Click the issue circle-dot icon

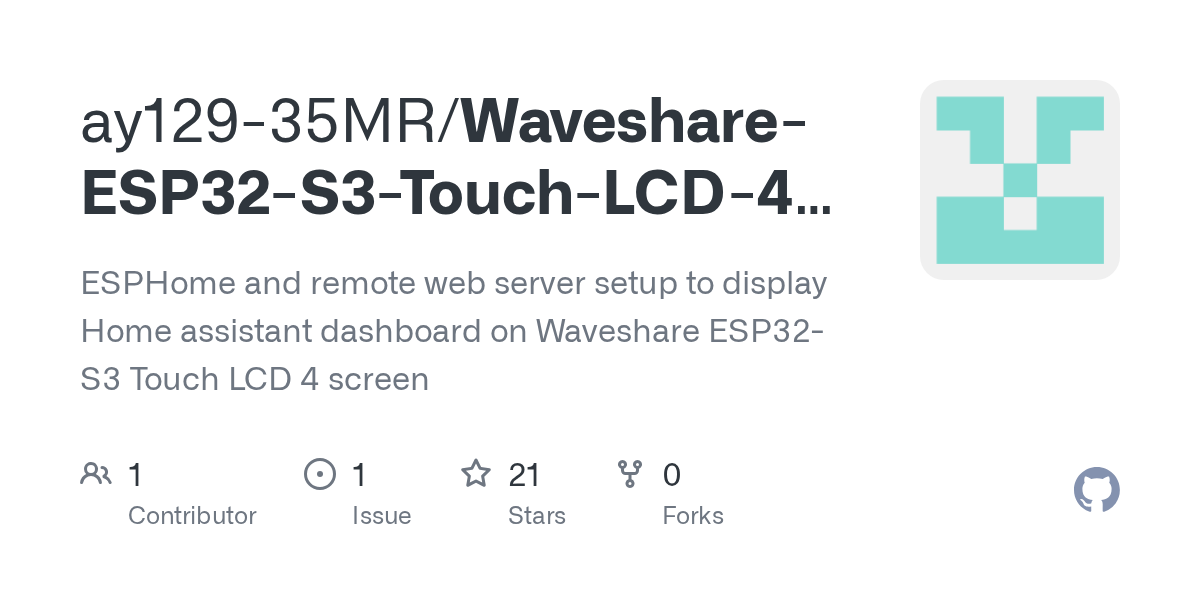(x=320, y=474)
